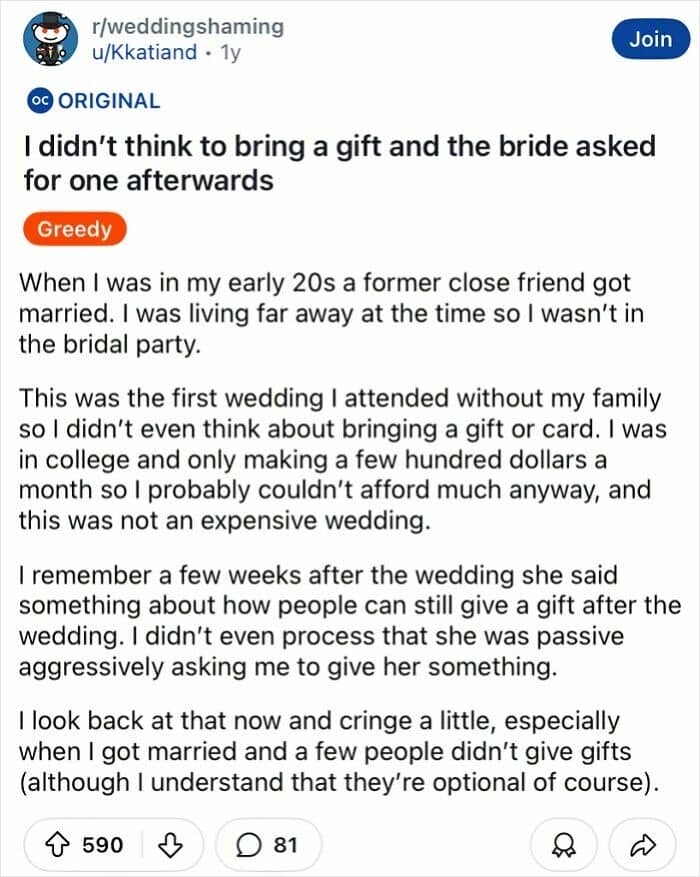Open r/weddingshaming subreddit link
The image size is (700, 877).
click(x=188, y=26)
